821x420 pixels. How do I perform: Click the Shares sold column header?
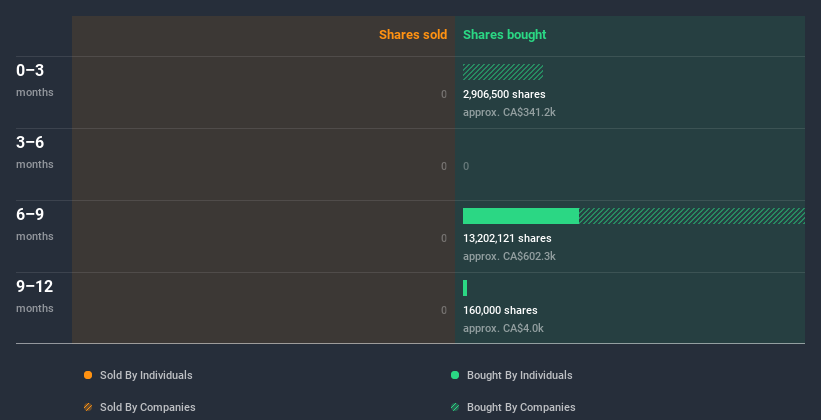coord(413,35)
